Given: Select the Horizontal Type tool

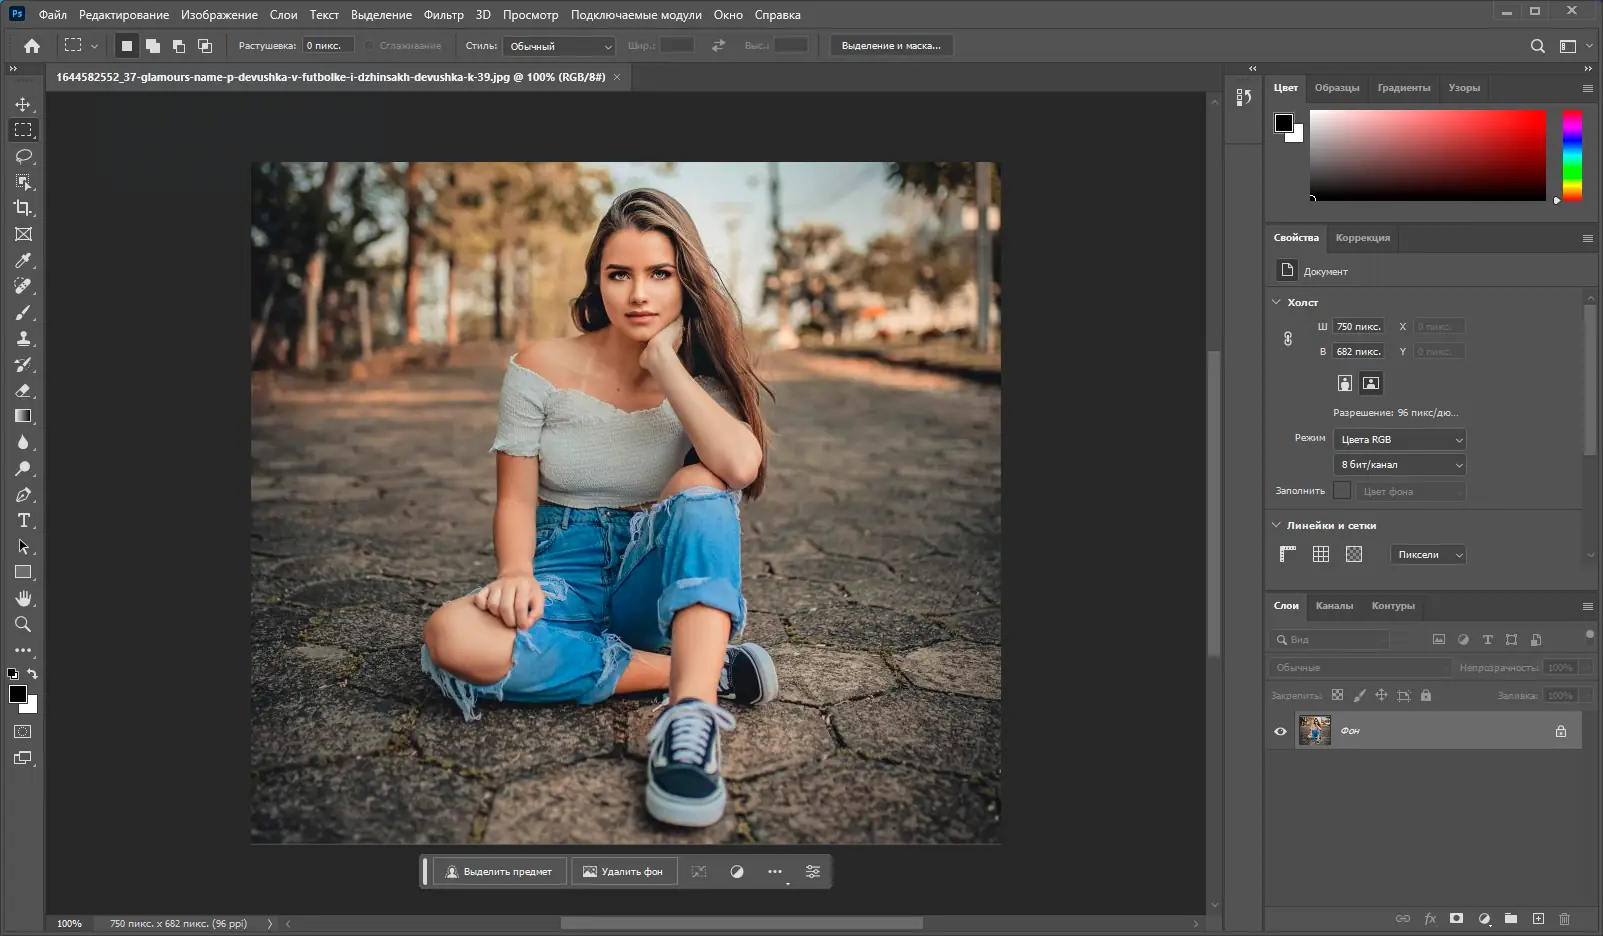Looking at the screenshot, I should coord(23,520).
